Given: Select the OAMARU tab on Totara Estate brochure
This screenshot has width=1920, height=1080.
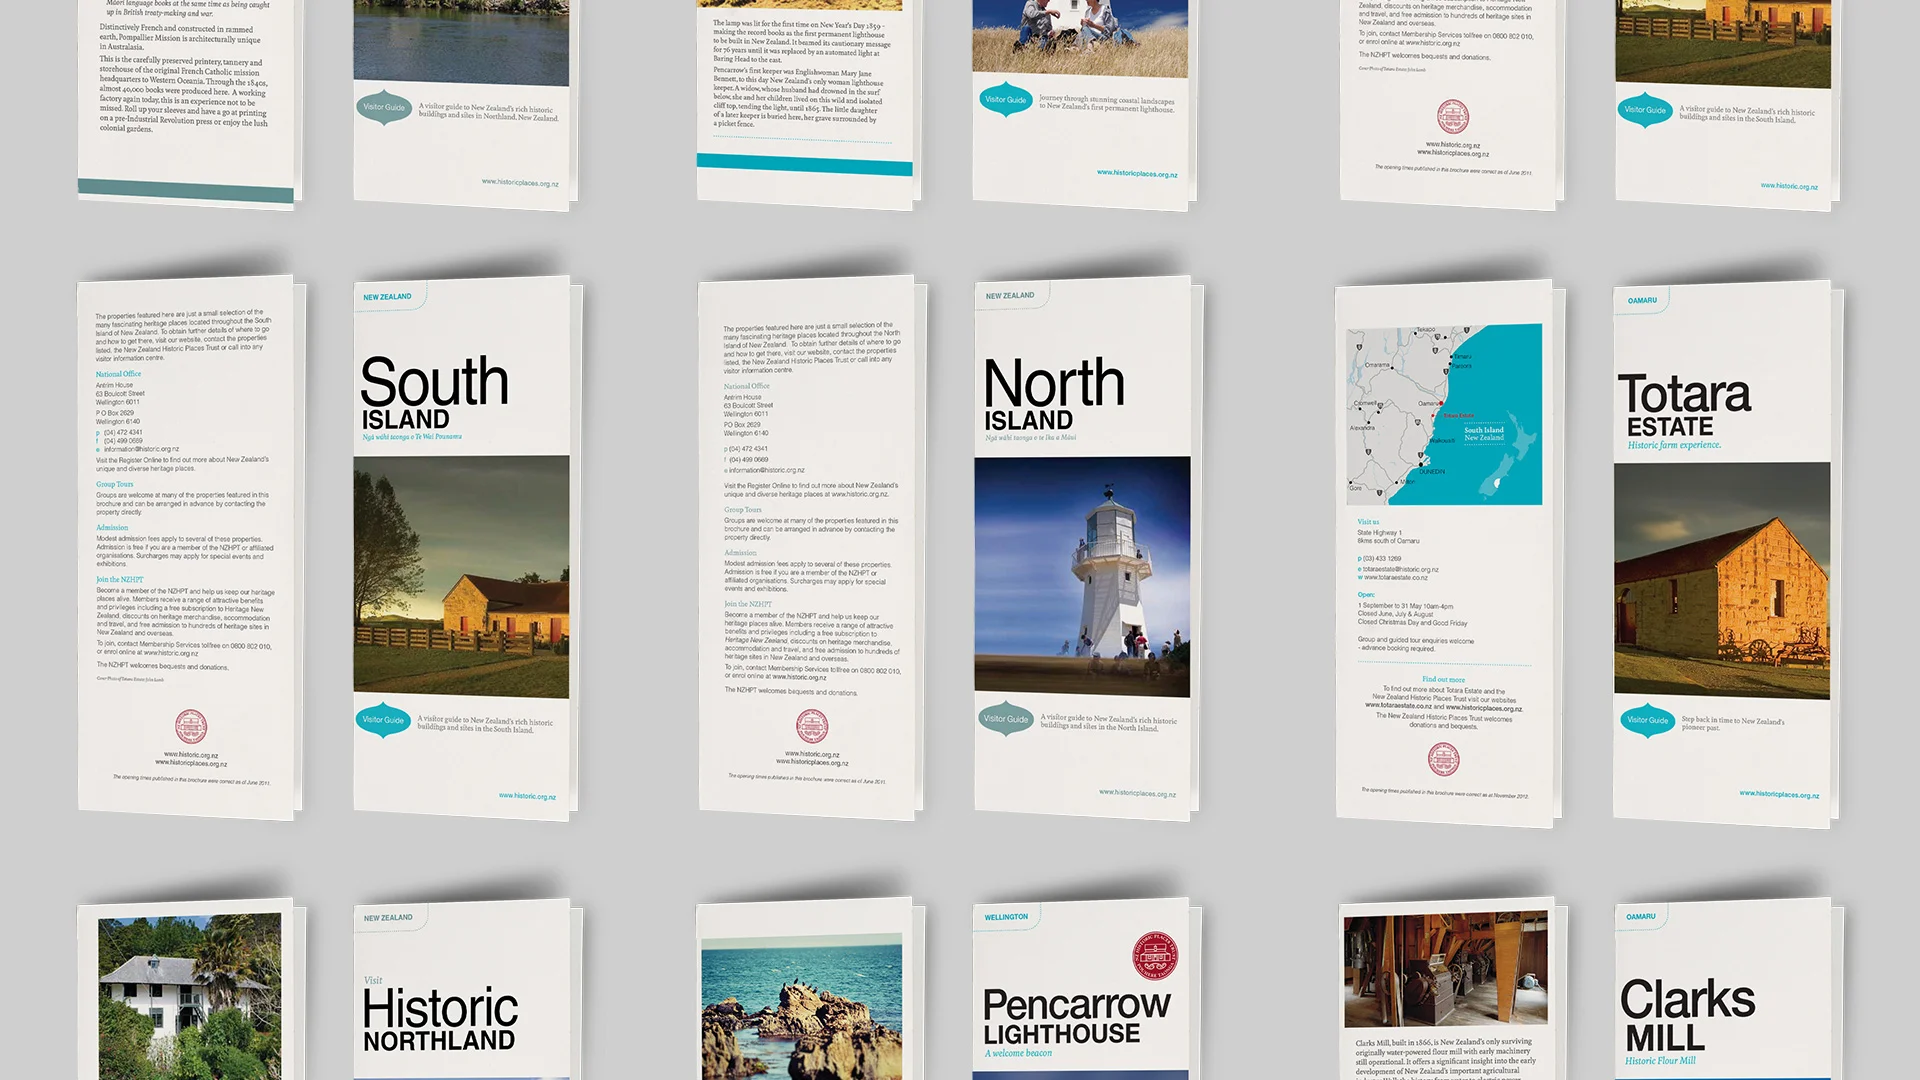Looking at the screenshot, I should (1645, 299).
